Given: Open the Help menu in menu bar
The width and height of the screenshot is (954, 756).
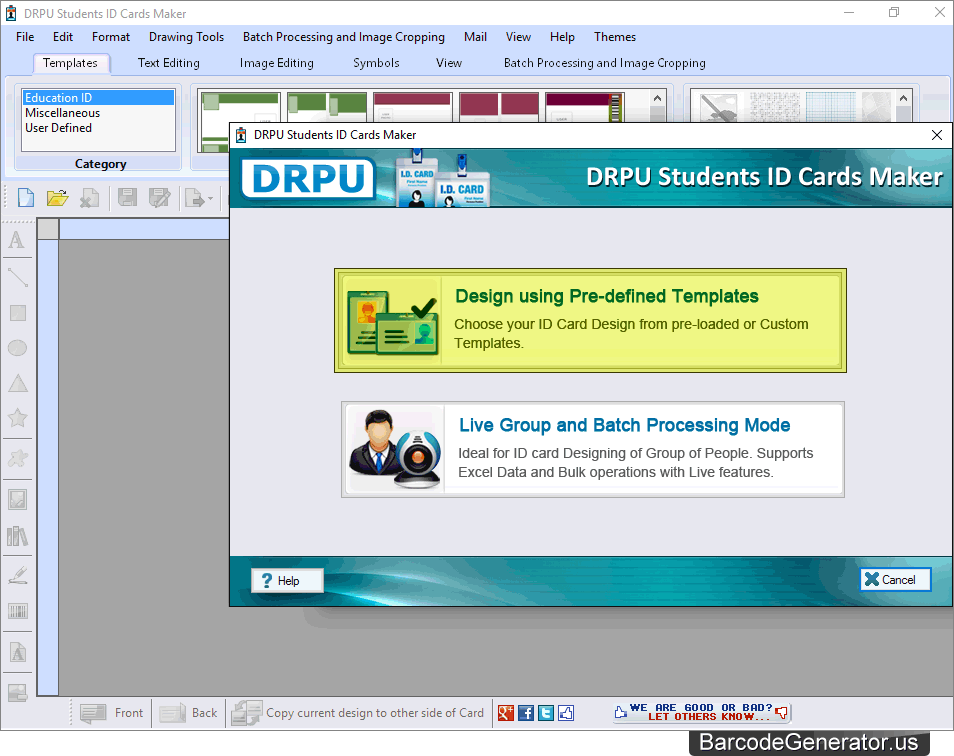Looking at the screenshot, I should pyautogui.click(x=562, y=37).
